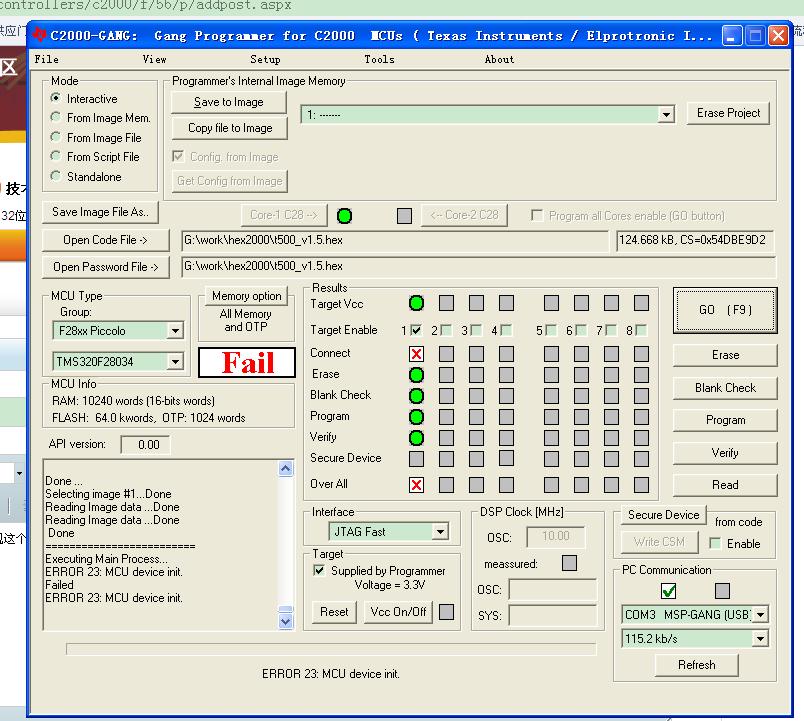Open the About menu
The height and width of the screenshot is (721, 804).
pos(499,59)
